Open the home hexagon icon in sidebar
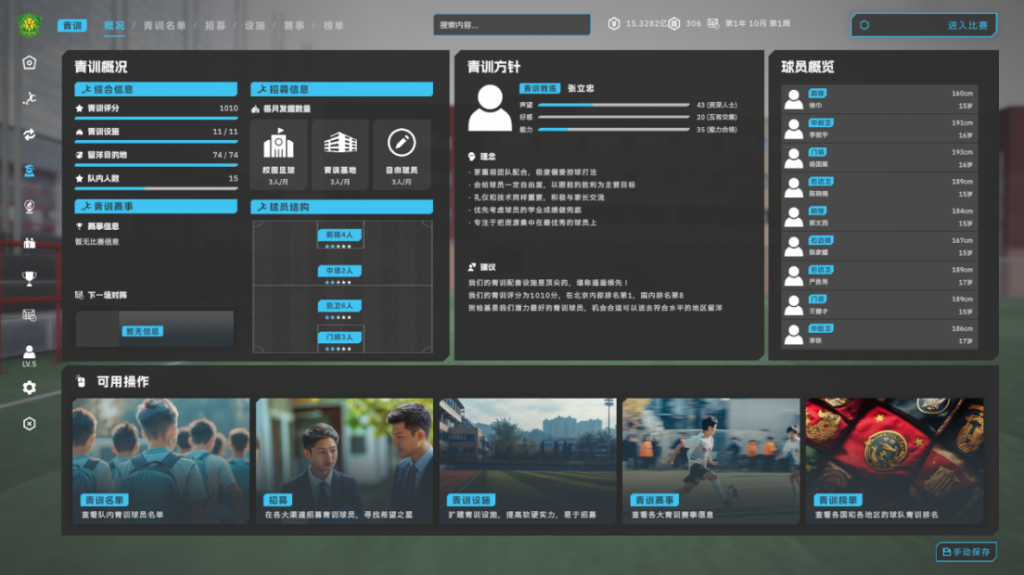Screen dimensions: 1024x575 click(x=29, y=62)
